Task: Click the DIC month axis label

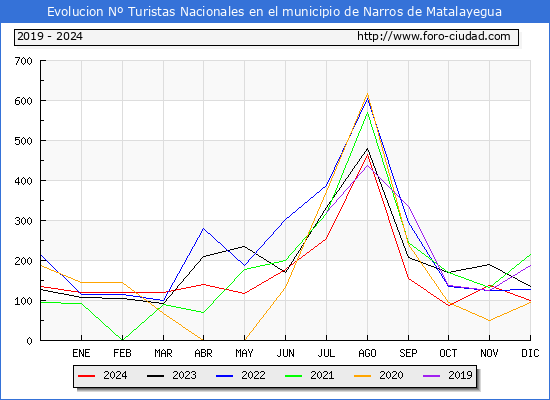Action: (530, 353)
